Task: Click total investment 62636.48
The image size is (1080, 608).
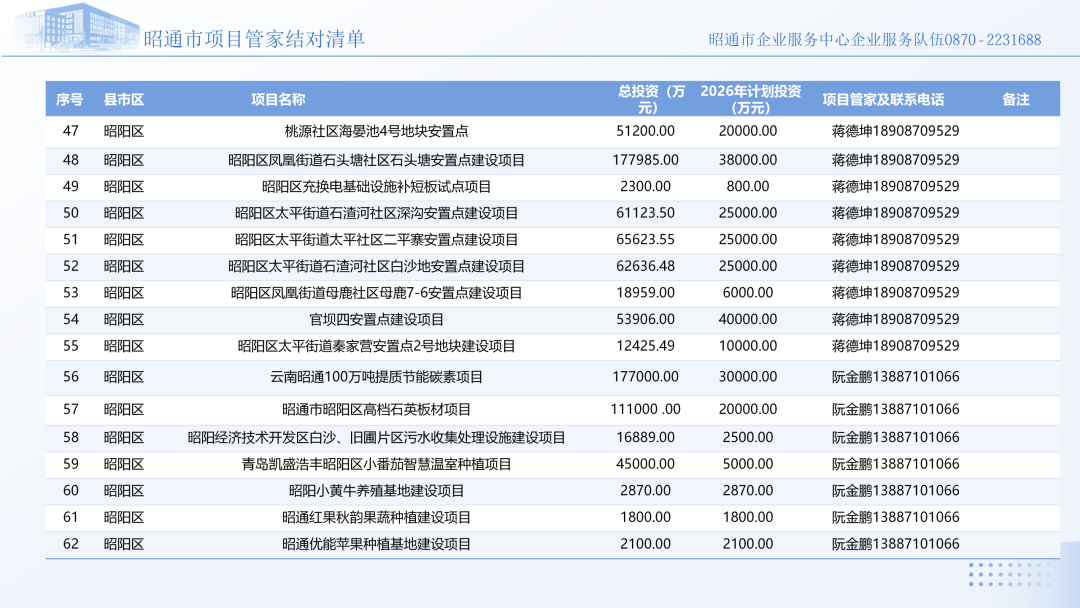Action: pyautogui.click(x=645, y=266)
